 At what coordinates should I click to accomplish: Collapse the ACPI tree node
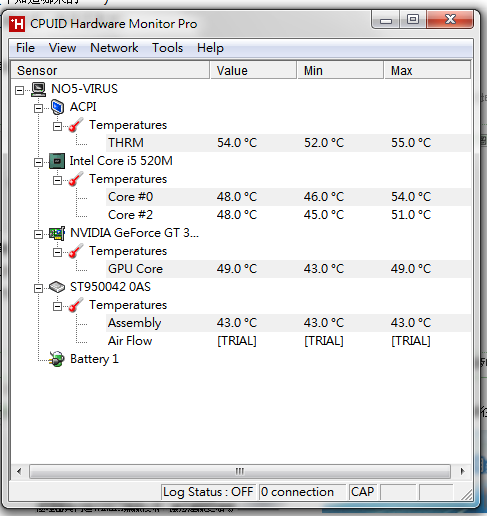click(x=38, y=108)
